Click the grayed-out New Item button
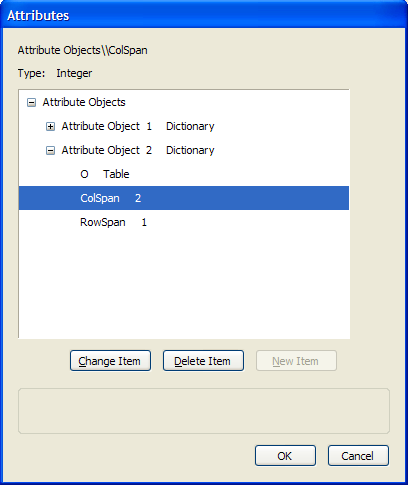This screenshot has width=408, height=486. coord(296,361)
